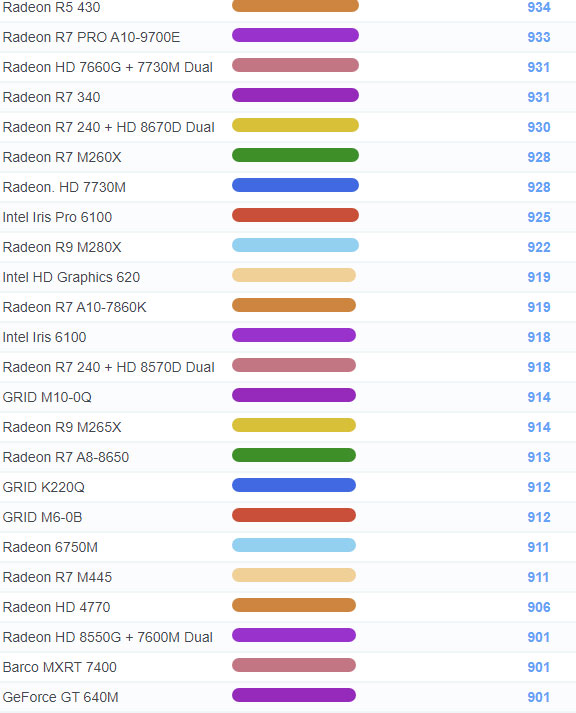The height and width of the screenshot is (713, 576).
Task: Click the purple bar for GRID M10-0Q
Action: tap(294, 395)
